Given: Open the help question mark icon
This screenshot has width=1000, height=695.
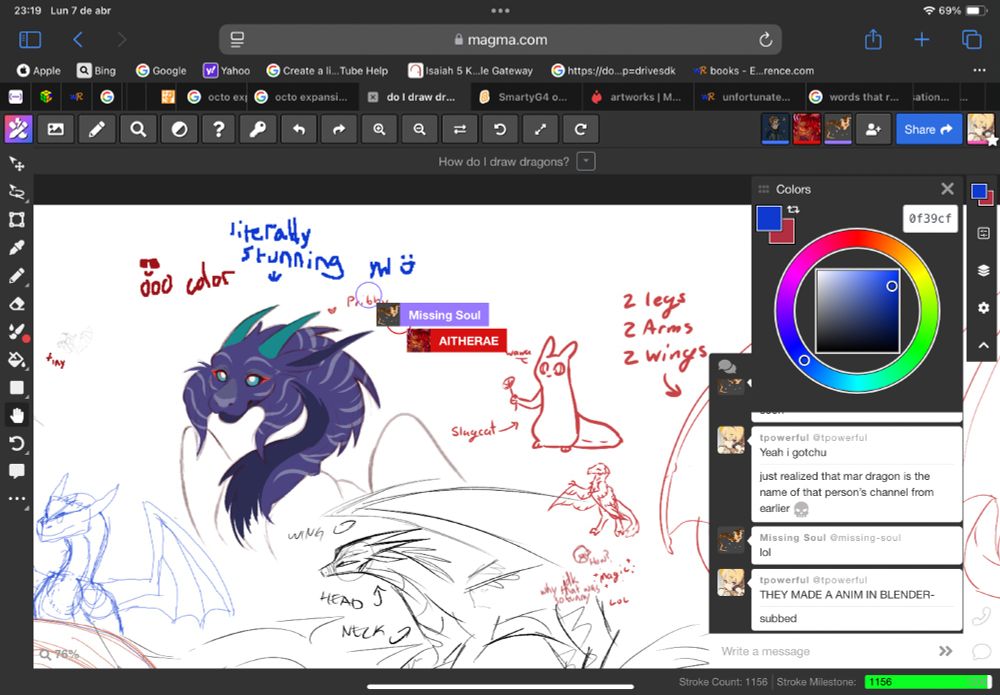Looking at the screenshot, I should [x=218, y=129].
